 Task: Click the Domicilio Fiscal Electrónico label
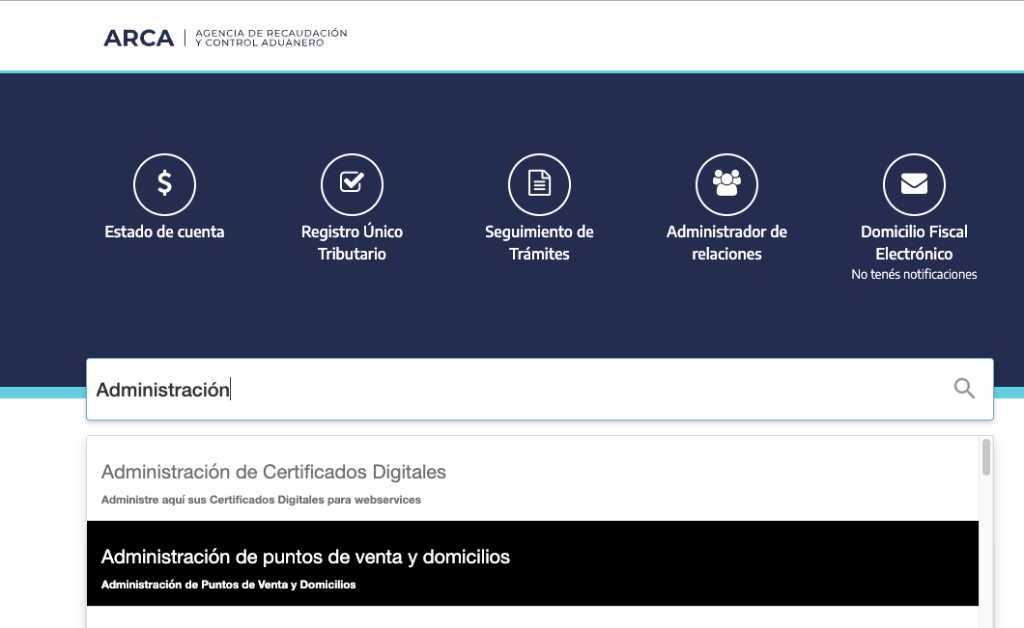coord(914,243)
